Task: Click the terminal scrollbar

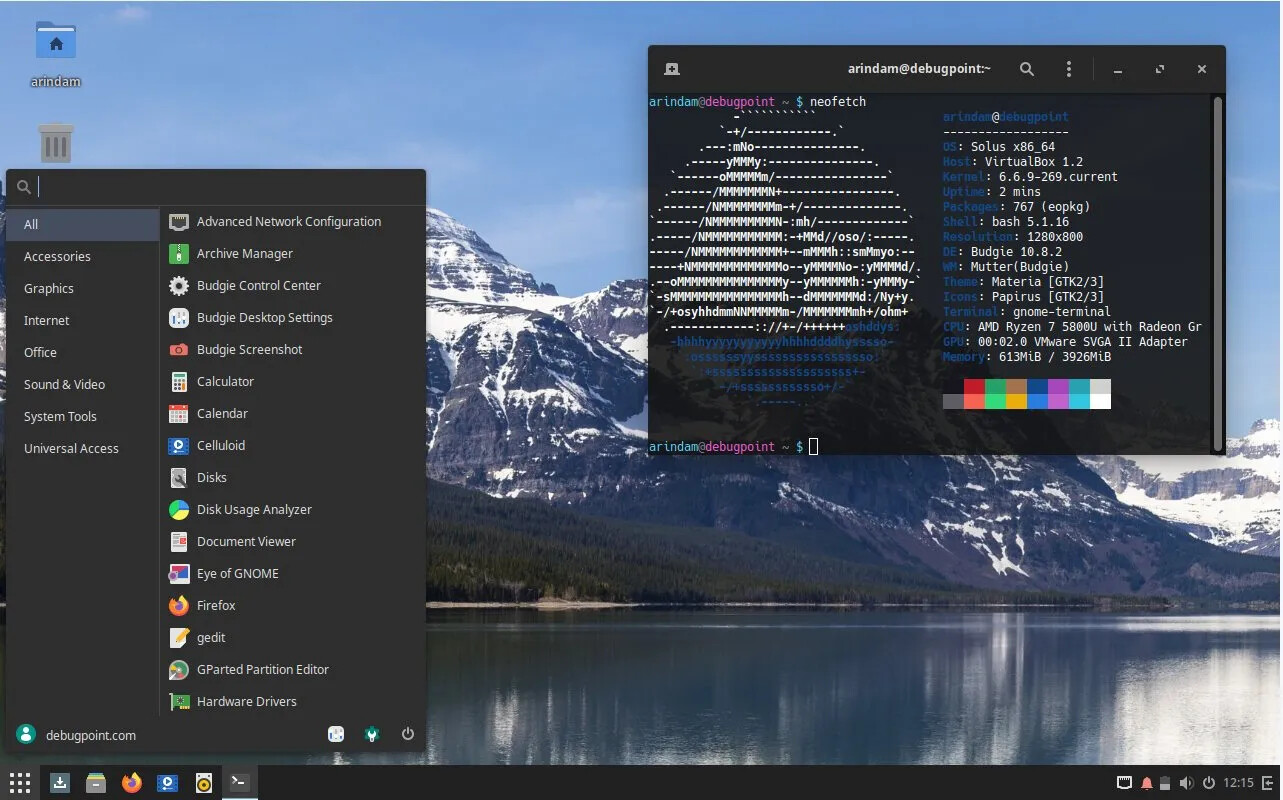Action: click(1217, 272)
